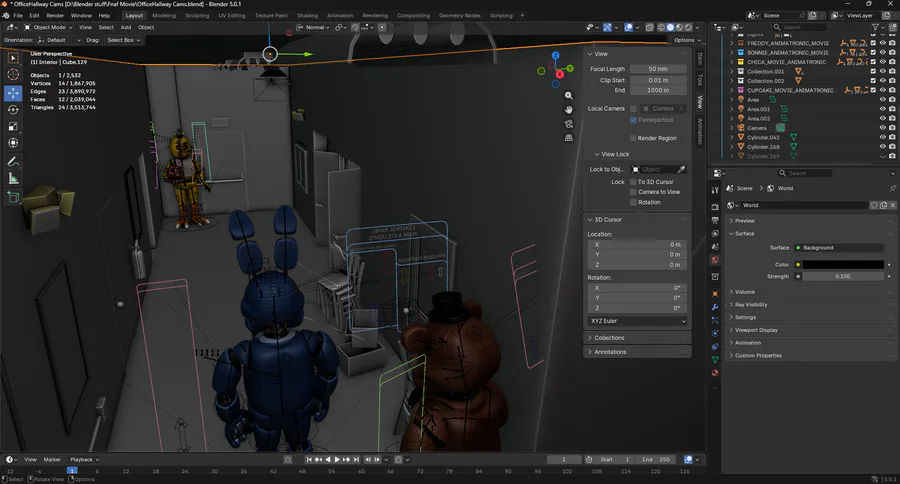Open the Orientation Default dropdown

click(x=59, y=40)
